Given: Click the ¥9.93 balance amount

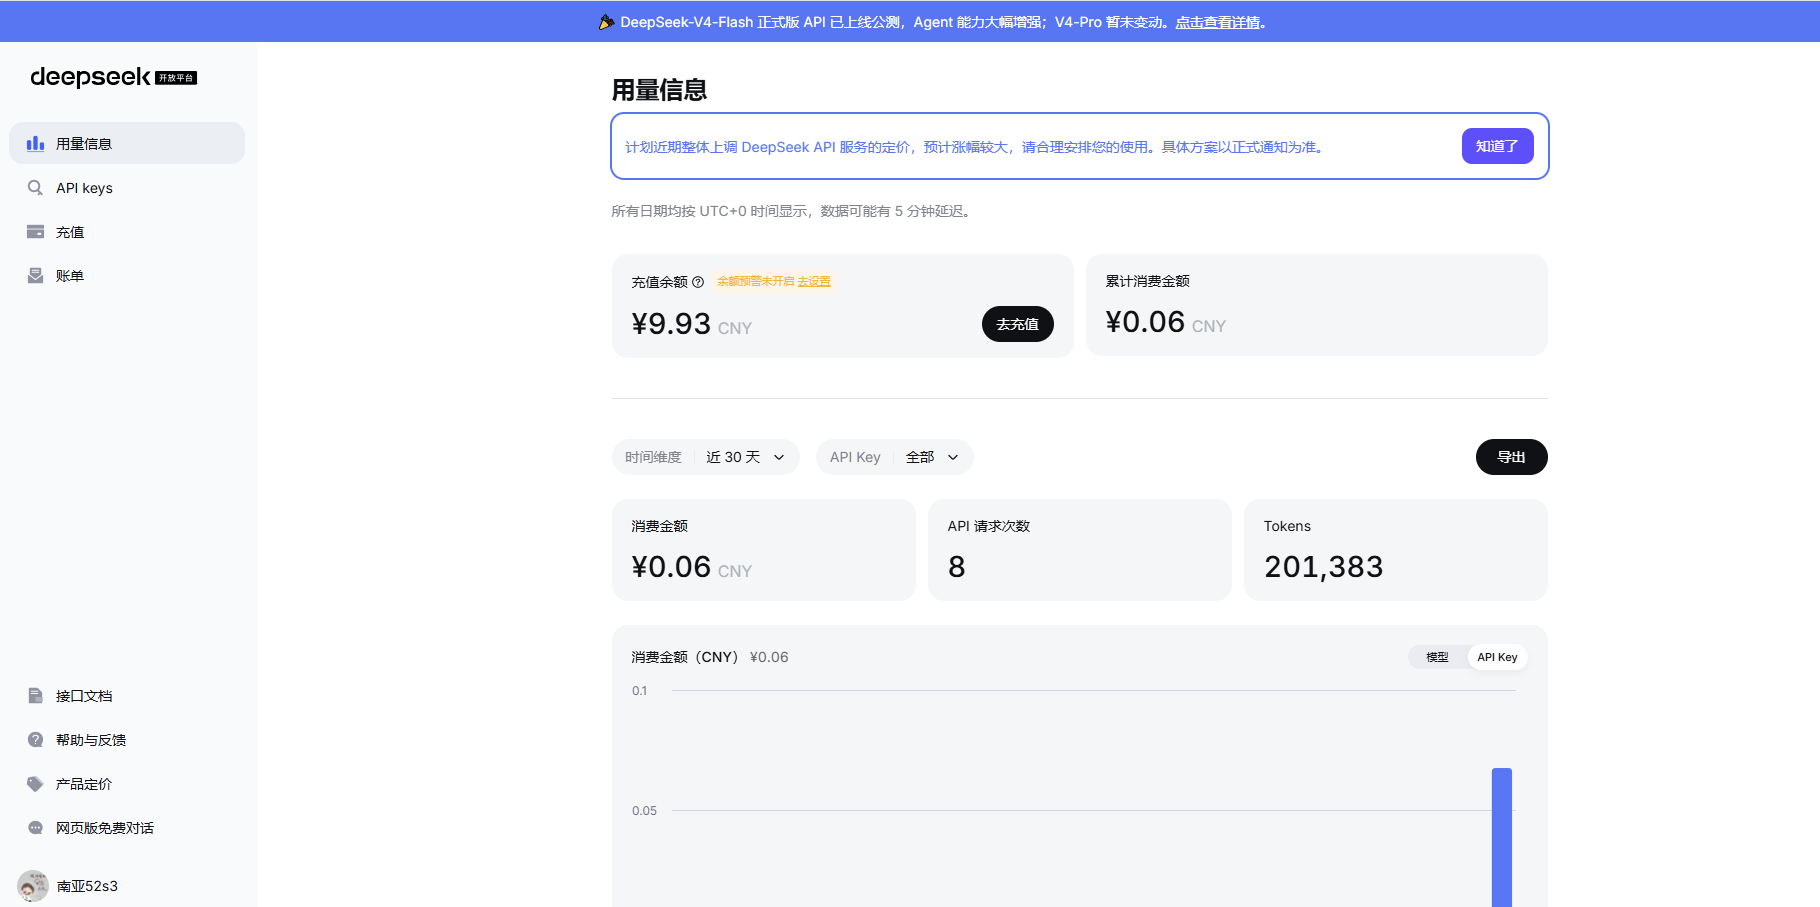Looking at the screenshot, I should [671, 324].
